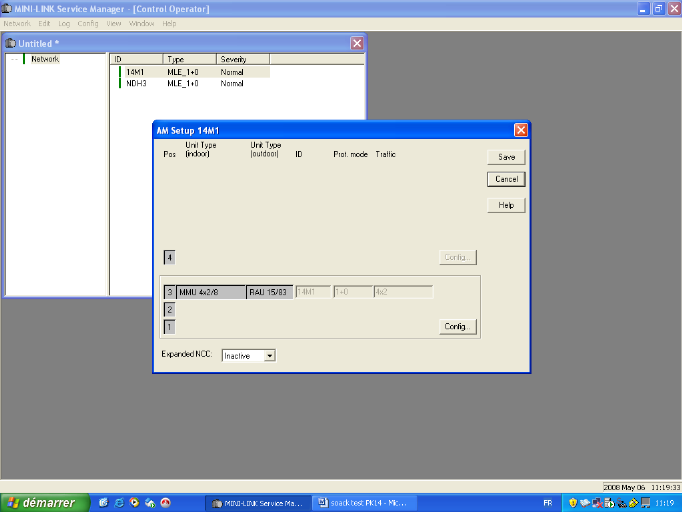Screen dimensions: 682x512
Task: Open the démarrer start menu
Action: pos(45,503)
